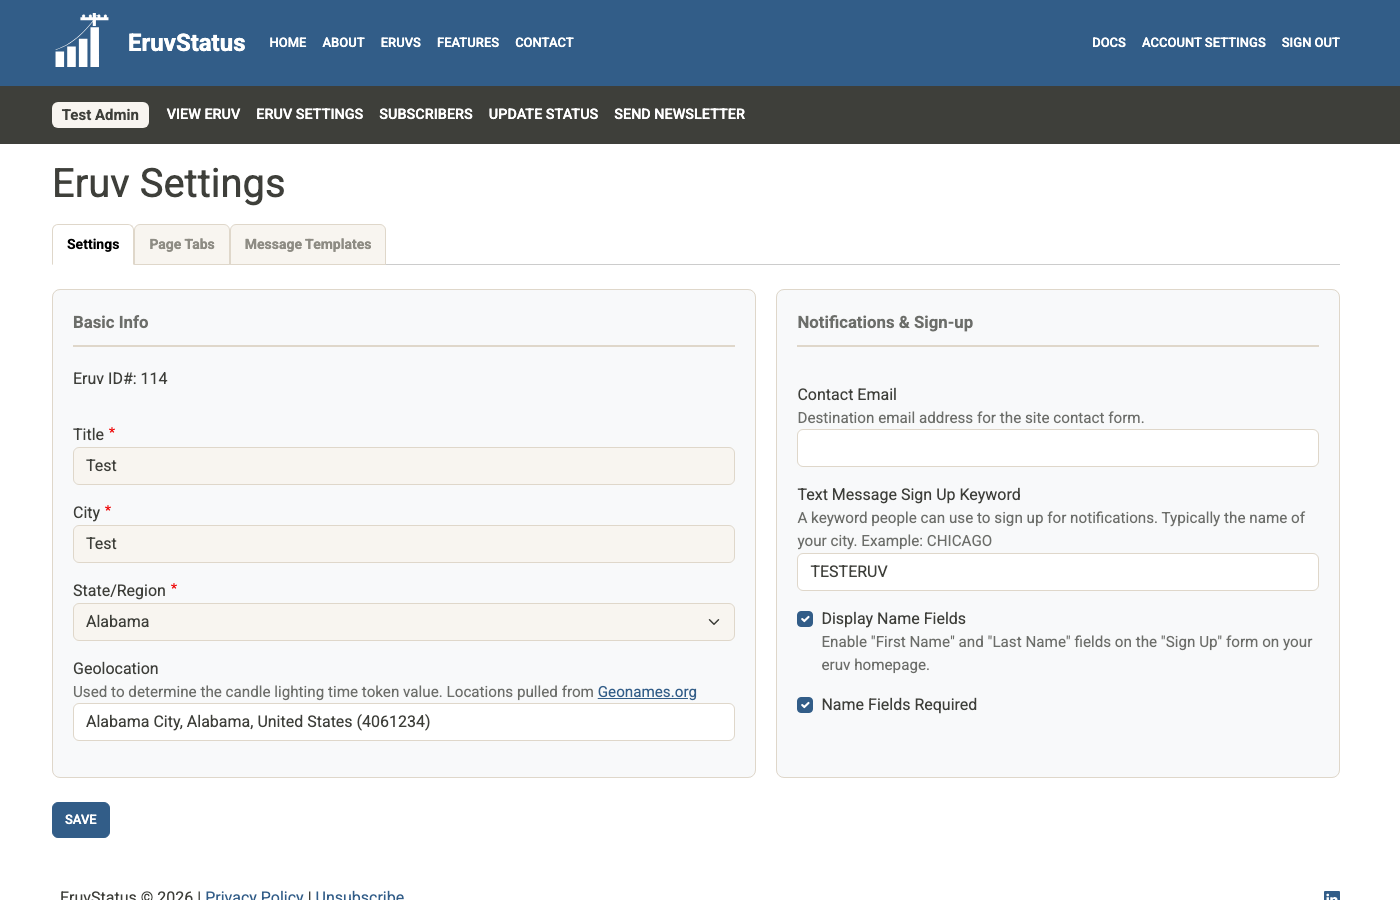Viewport: 1400px width, 900px height.
Task: Open UPDATE STATUS from the admin bar
Action: pyautogui.click(x=543, y=114)
